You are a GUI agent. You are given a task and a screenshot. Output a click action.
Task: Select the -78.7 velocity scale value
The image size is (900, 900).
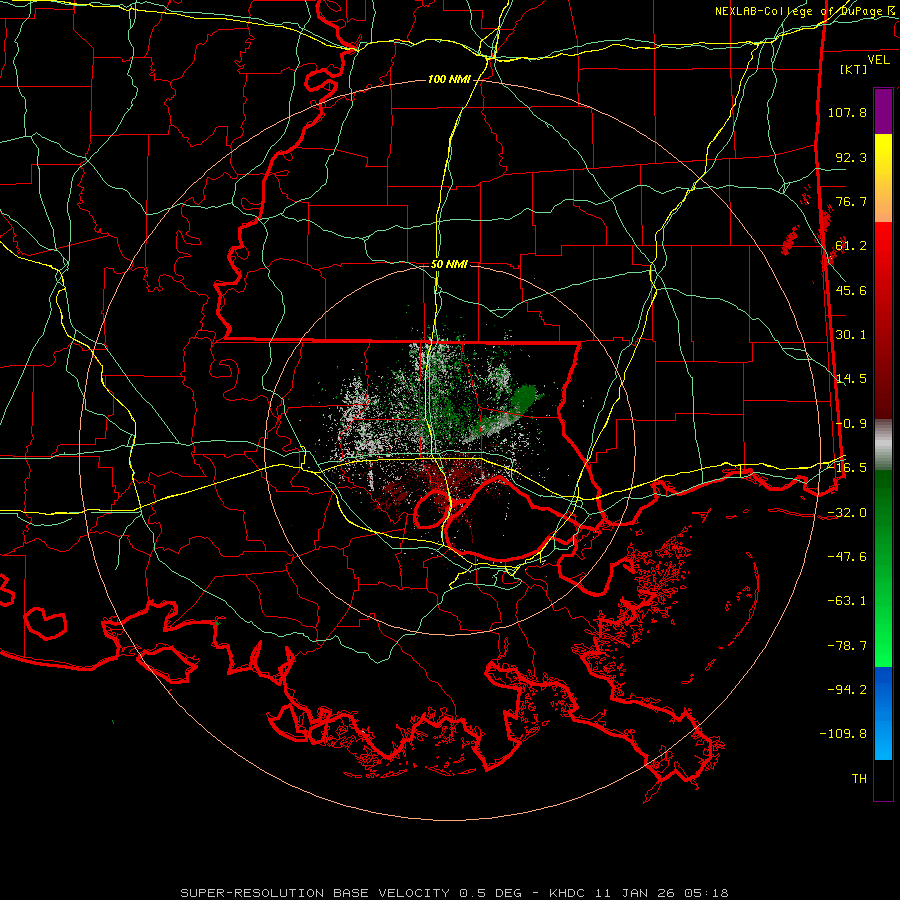coord(847,646)
